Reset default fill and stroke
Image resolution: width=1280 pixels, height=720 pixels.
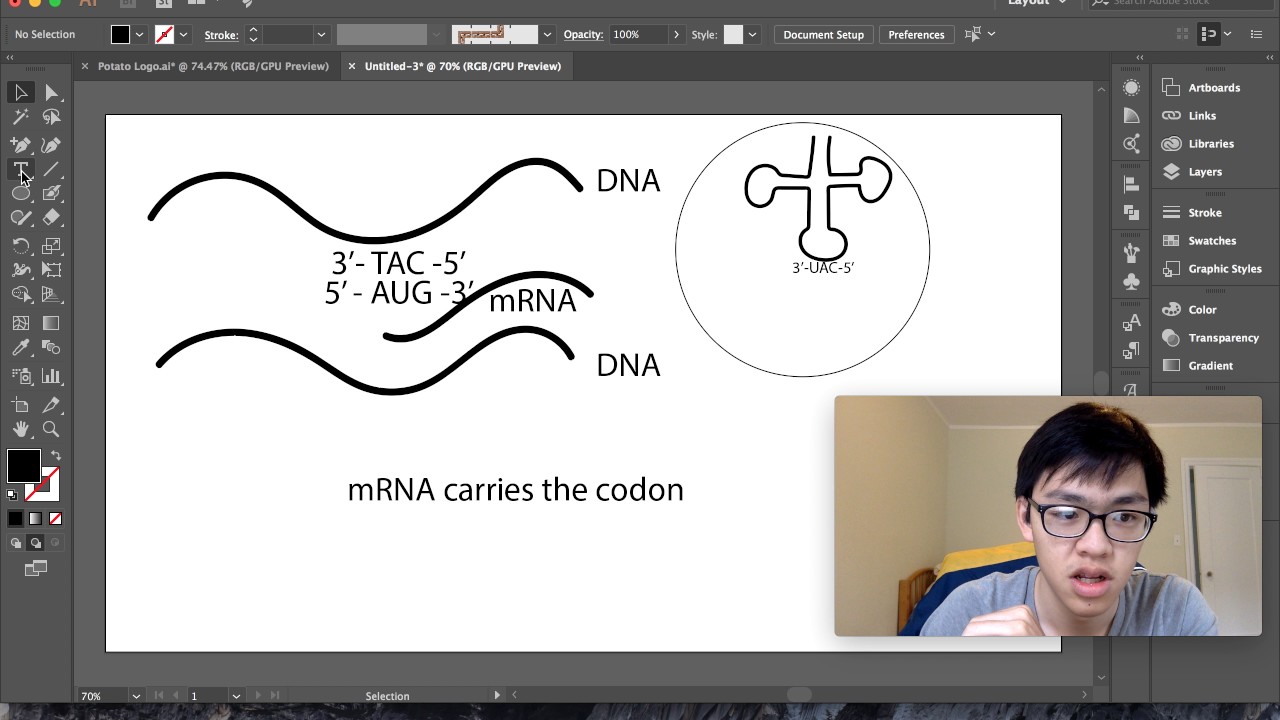point(12,495)
